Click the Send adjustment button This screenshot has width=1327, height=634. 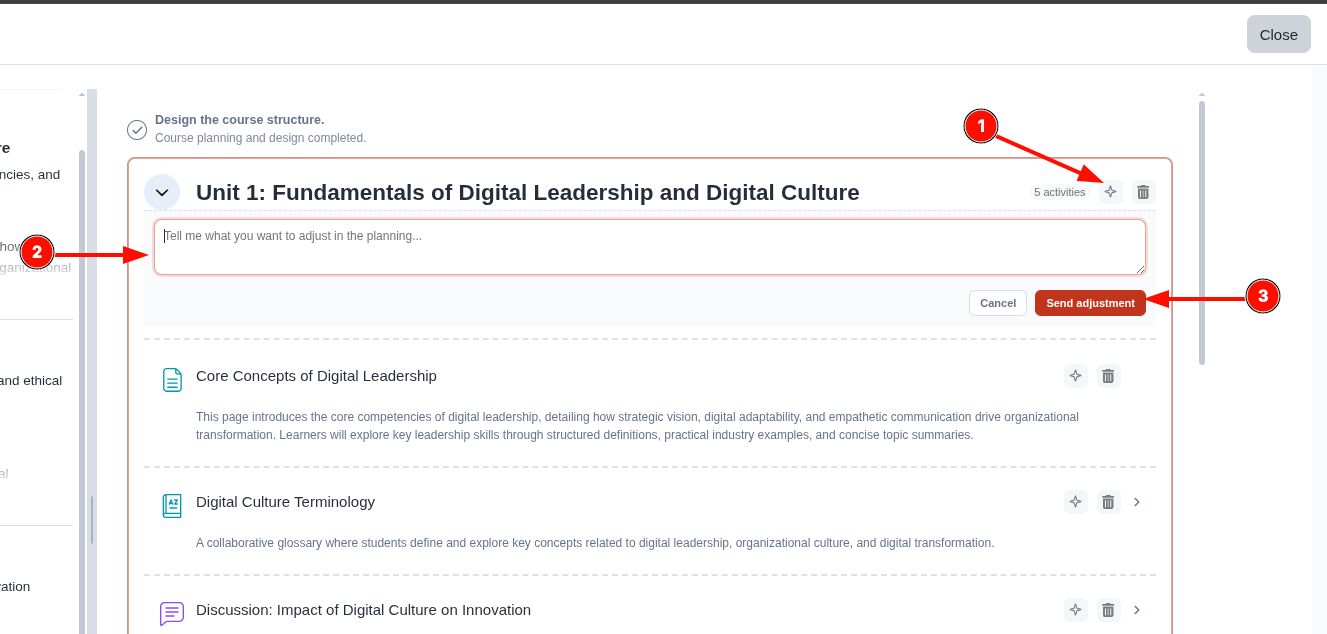[1090, 303]
